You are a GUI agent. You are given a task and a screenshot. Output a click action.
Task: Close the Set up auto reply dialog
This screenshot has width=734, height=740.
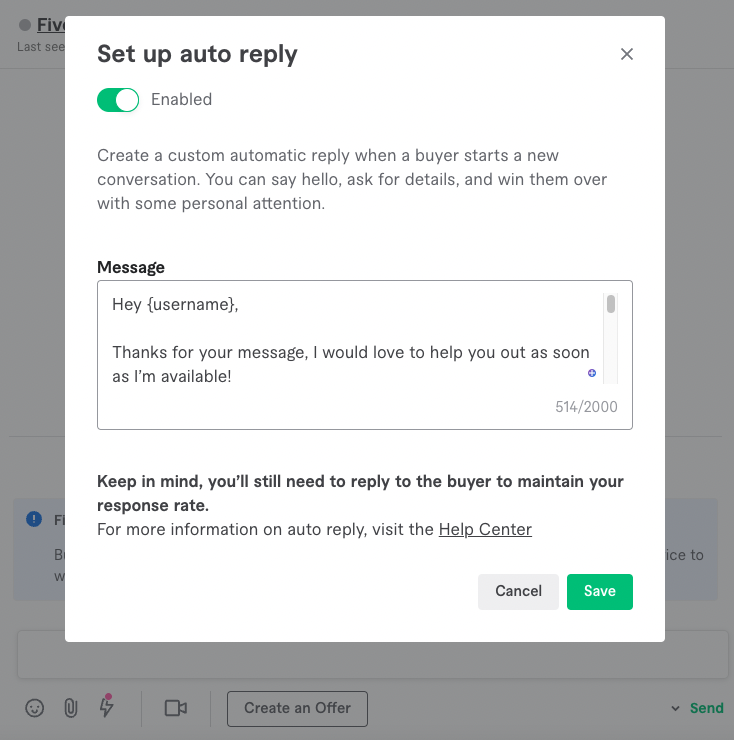pyautogui.click(x=626, y=54)
